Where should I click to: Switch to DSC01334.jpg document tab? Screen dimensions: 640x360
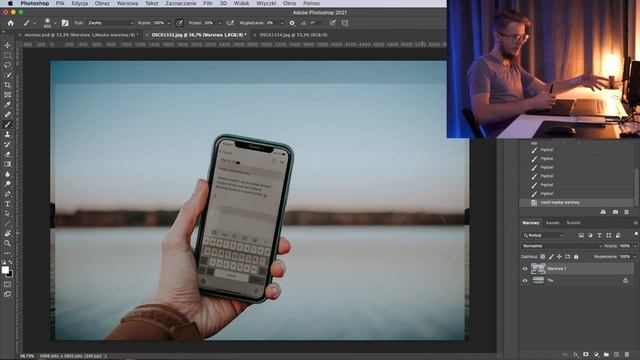pyautogui.click(x=293, y=35)
